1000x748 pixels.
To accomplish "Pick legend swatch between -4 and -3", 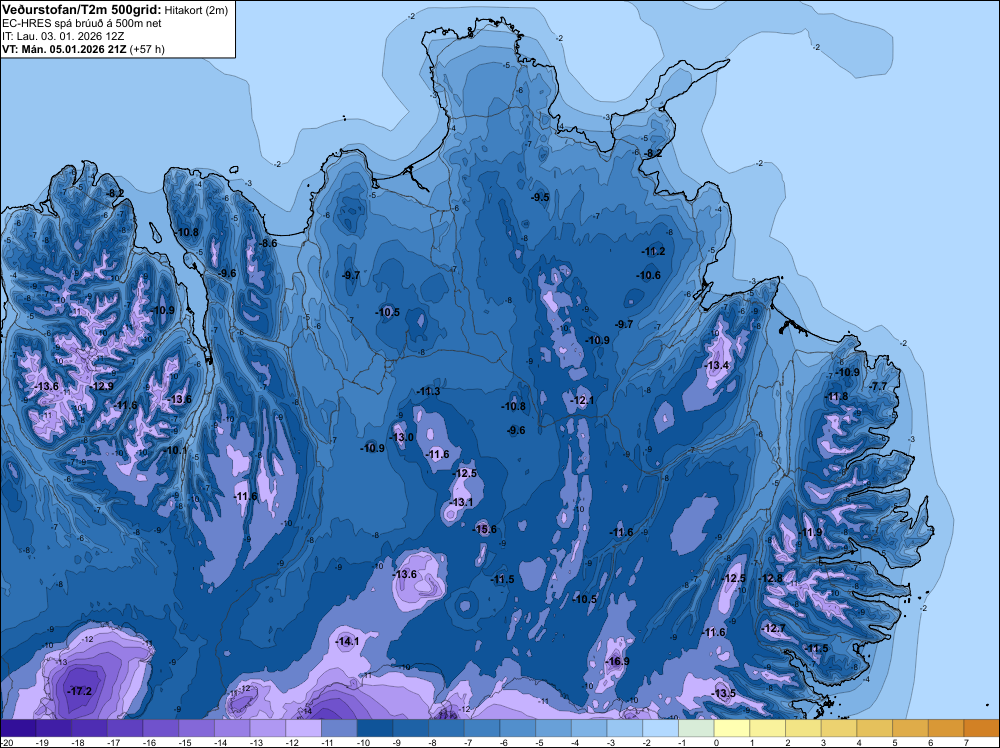I will click(x=589, y=728).
